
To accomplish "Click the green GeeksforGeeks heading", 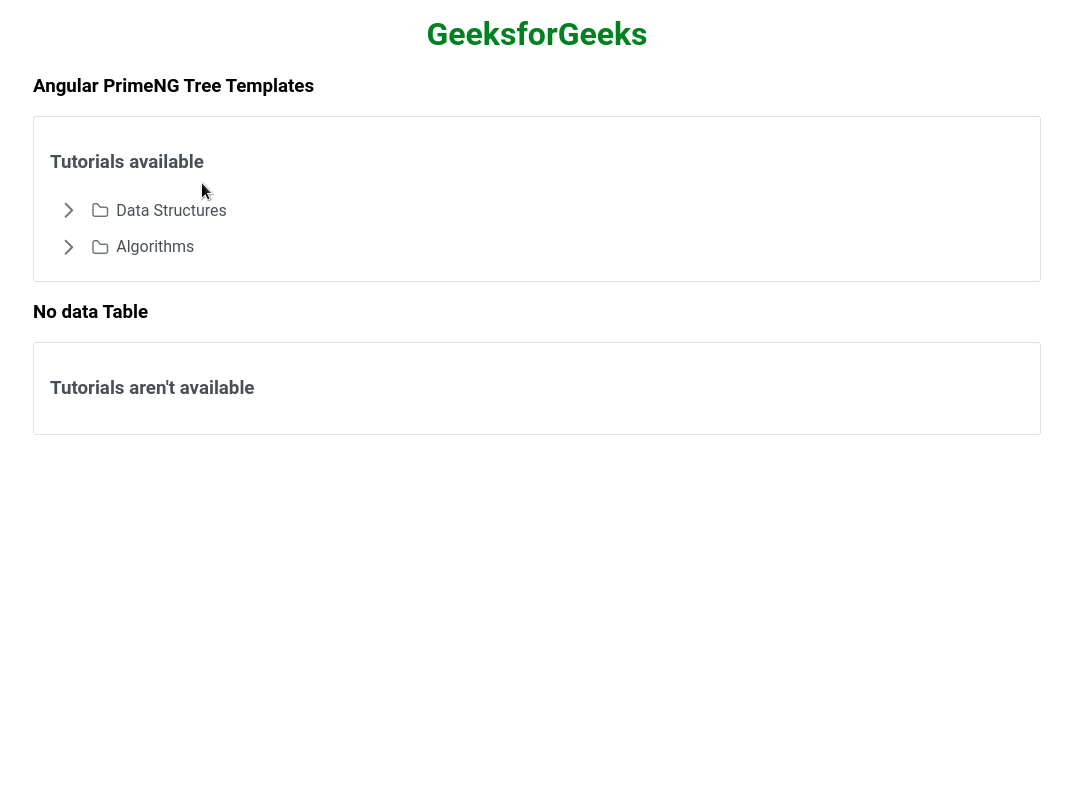I will click(x=536, y=34).
